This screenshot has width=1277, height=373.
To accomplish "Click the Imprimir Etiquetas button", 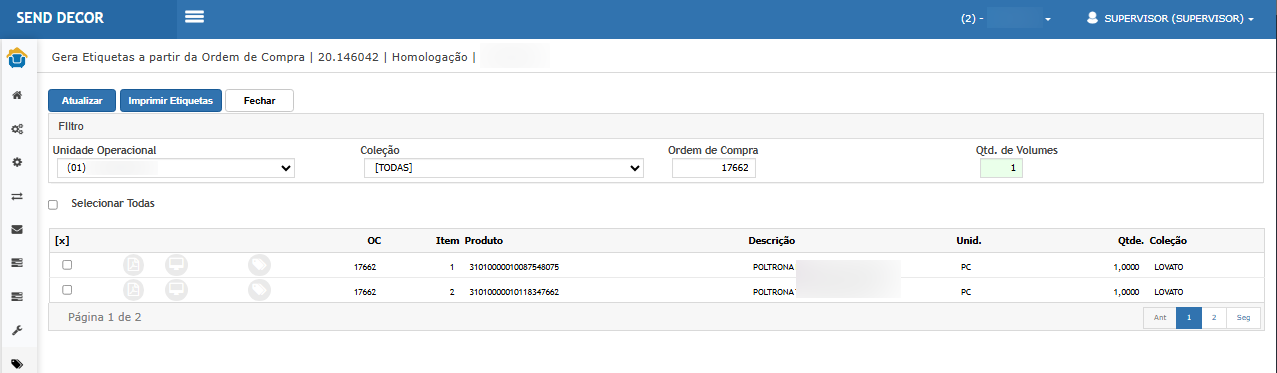I will point(171,101).
